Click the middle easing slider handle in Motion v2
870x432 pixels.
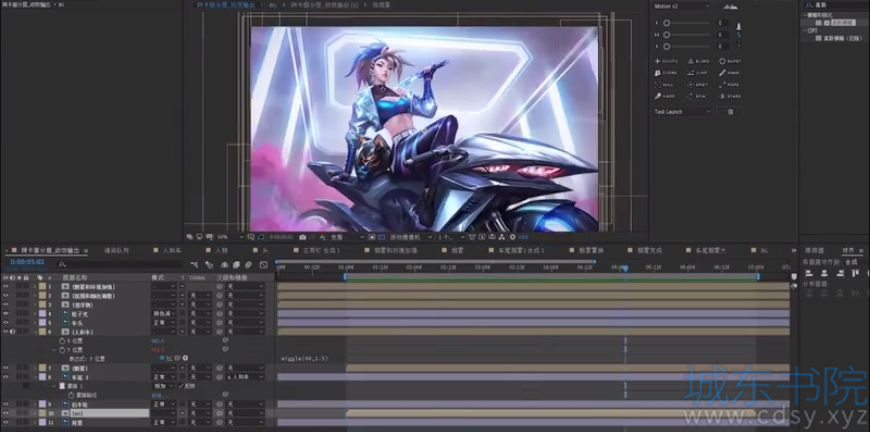tap(666, 35)
